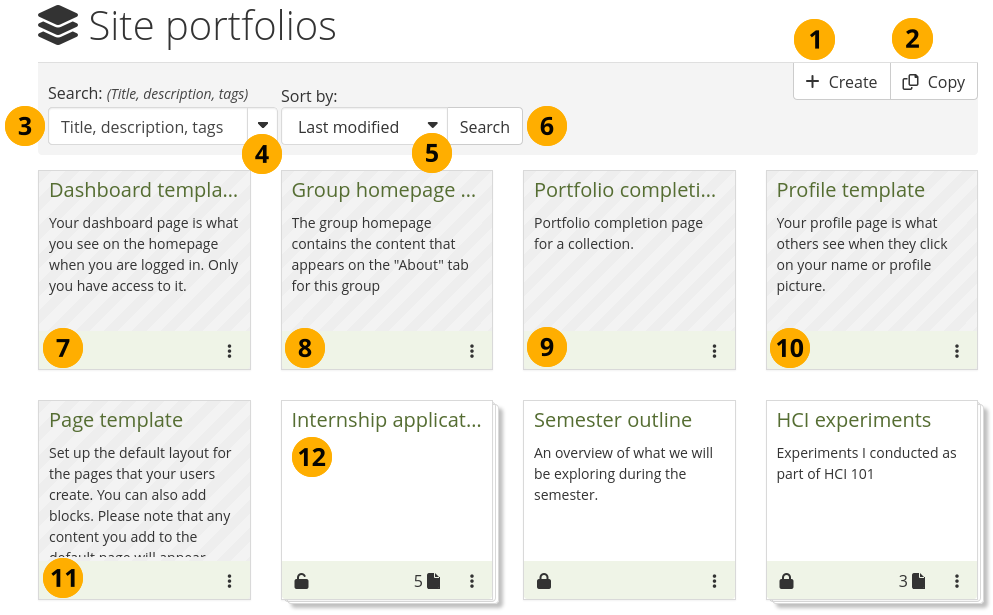Click three-dot menu on Portfolio completion card

(x=714, y=351)
